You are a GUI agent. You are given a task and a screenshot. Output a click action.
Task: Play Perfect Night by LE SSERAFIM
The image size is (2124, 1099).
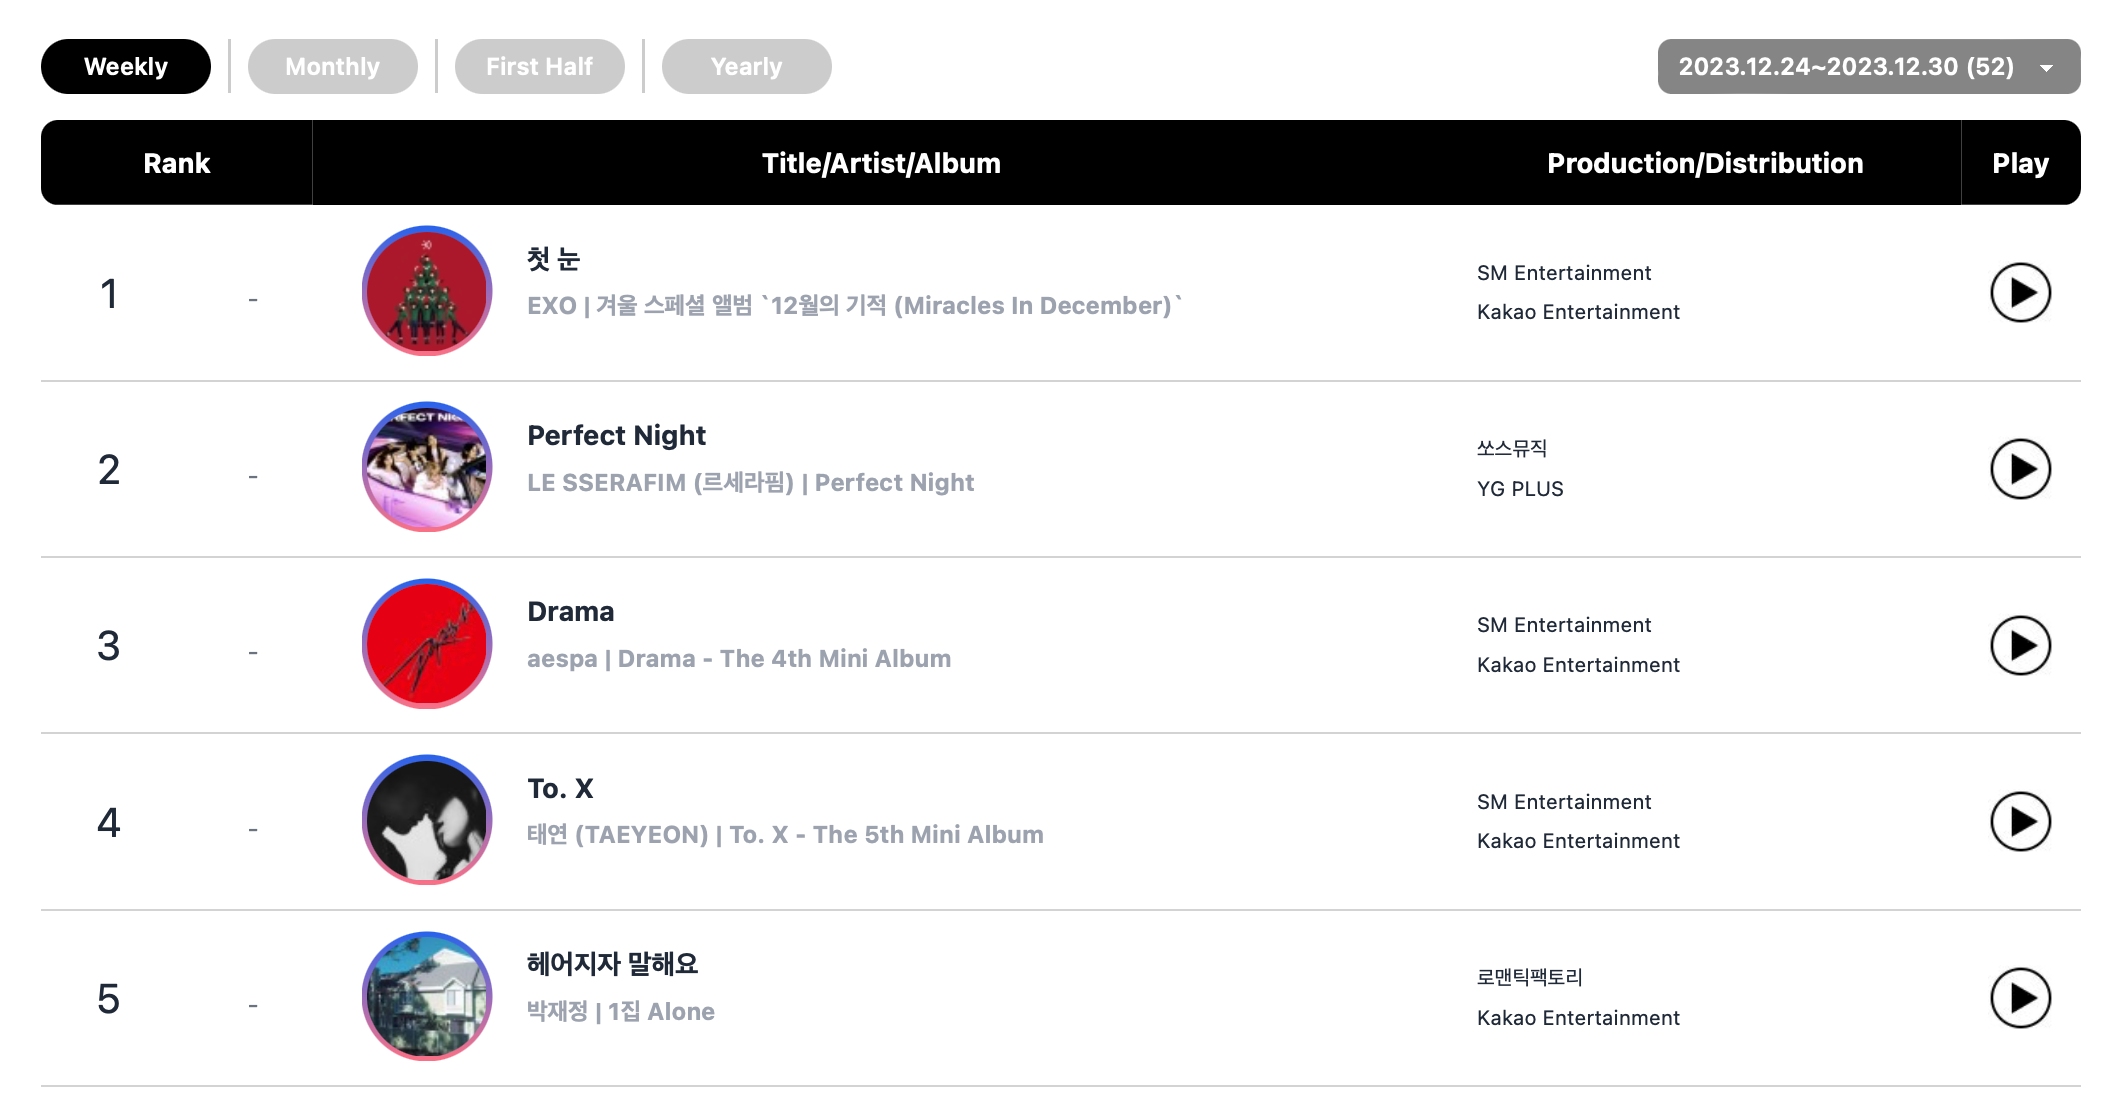click(2019, 469)
